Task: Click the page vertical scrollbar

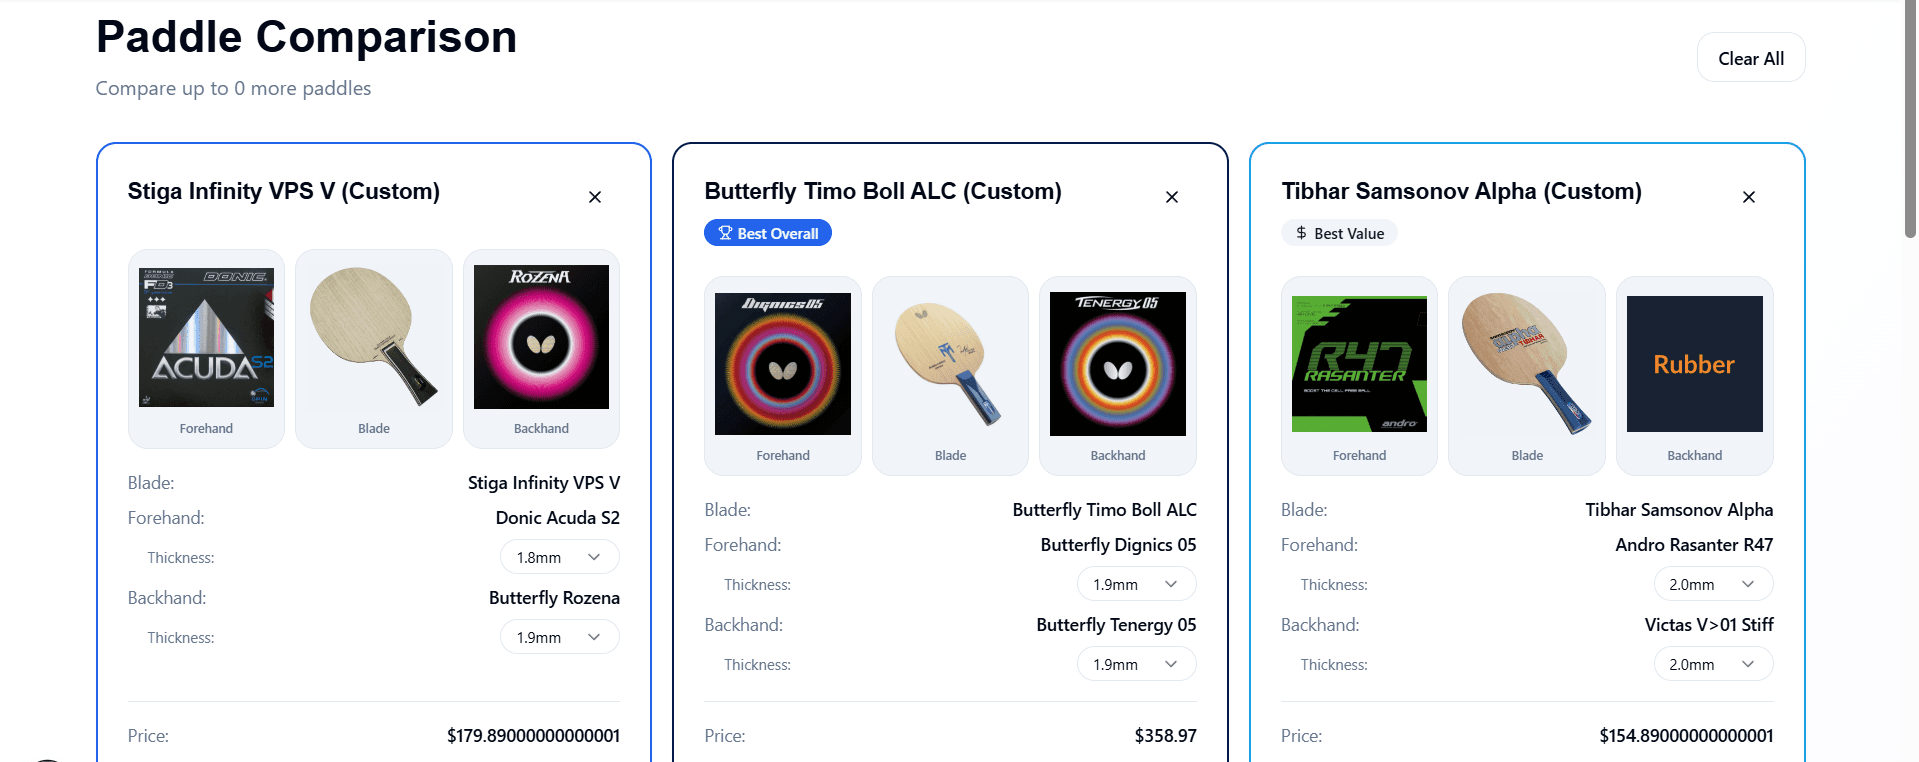Action: click(1910, 120)
